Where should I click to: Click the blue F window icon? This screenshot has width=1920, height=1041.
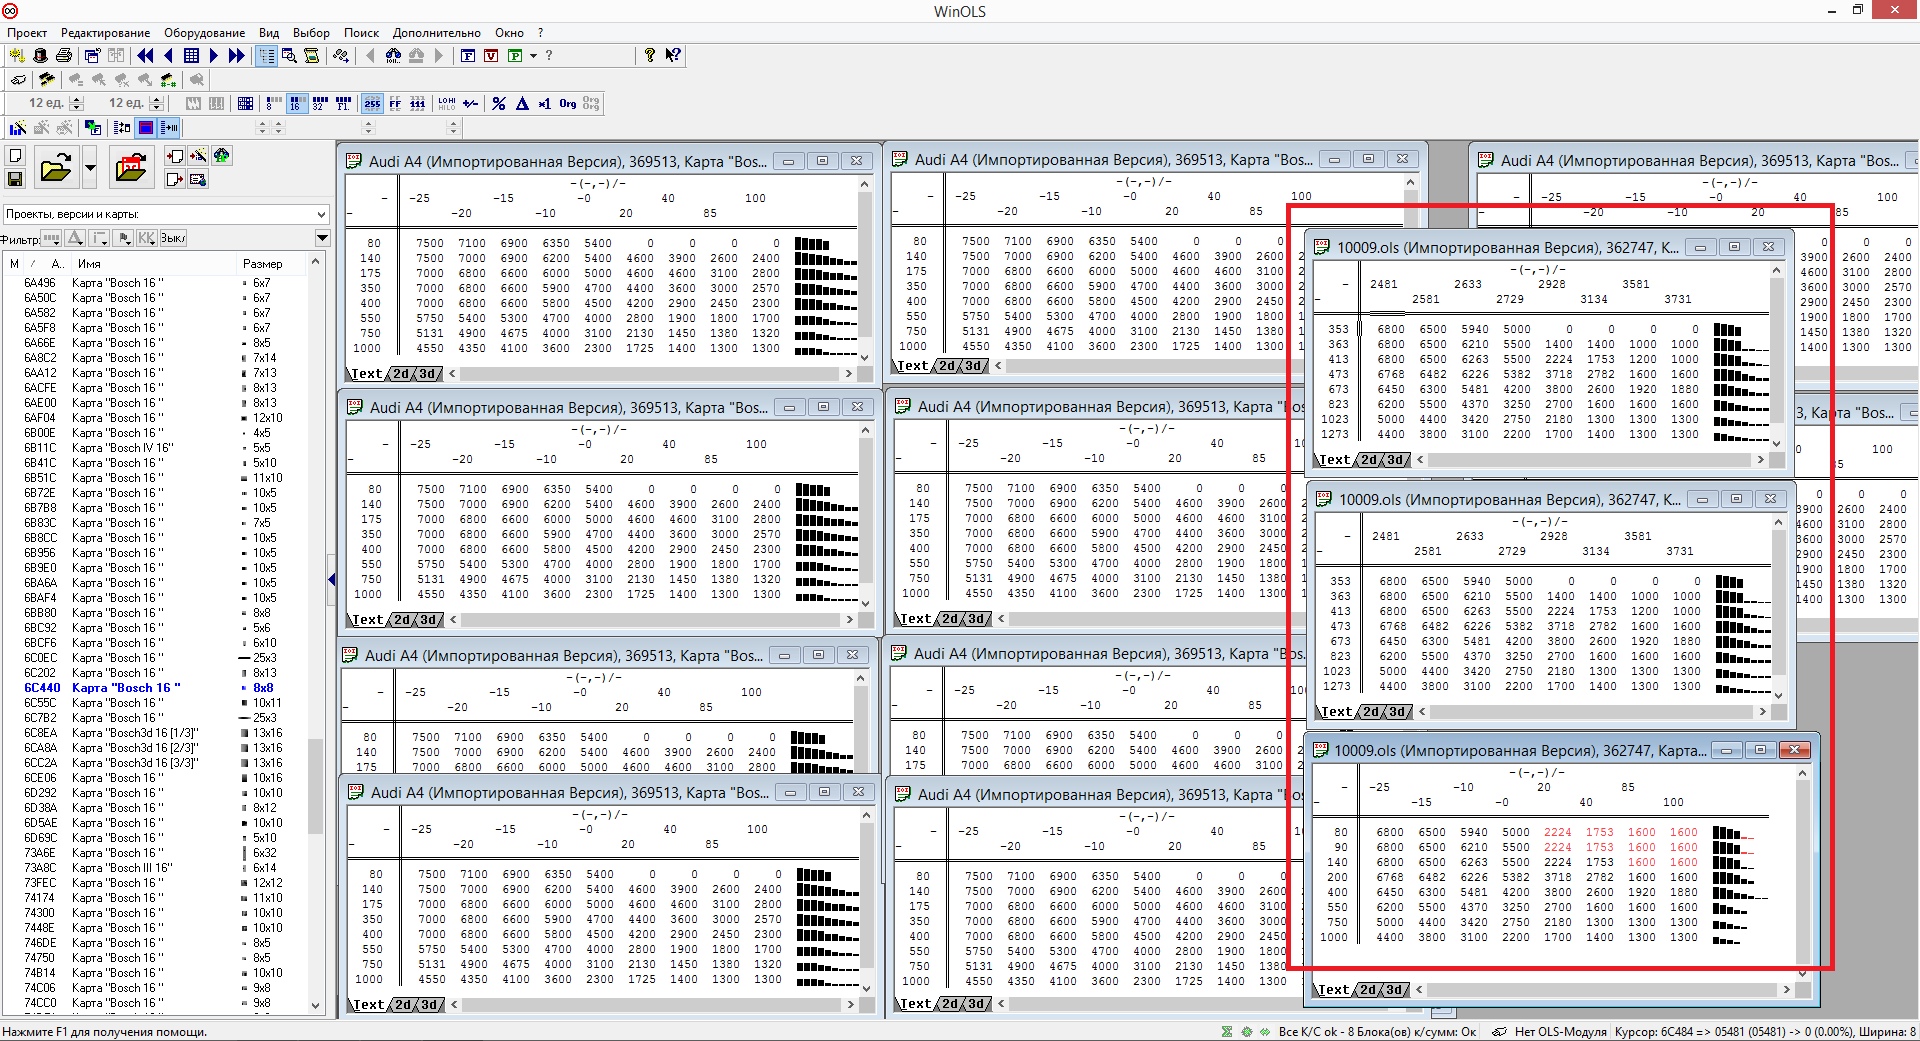[x=468, y=56]
